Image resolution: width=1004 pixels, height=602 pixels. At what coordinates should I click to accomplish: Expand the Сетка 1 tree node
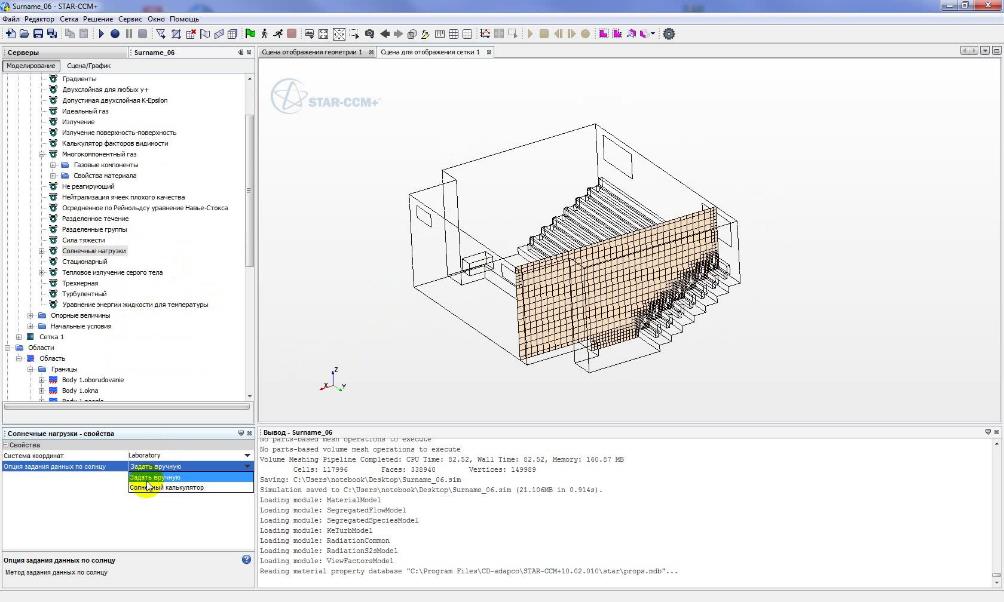19,337
